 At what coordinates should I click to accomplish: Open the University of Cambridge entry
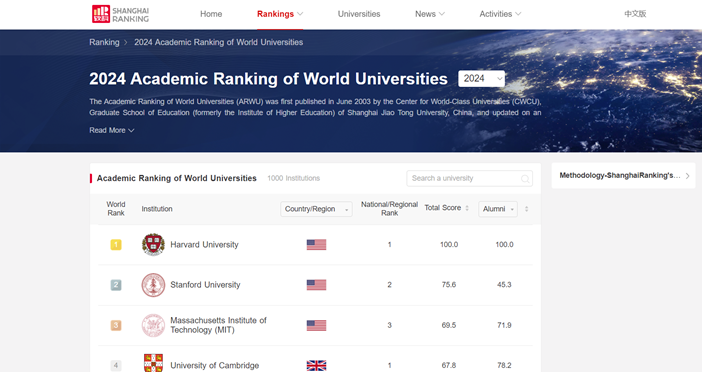coord(214,365)
